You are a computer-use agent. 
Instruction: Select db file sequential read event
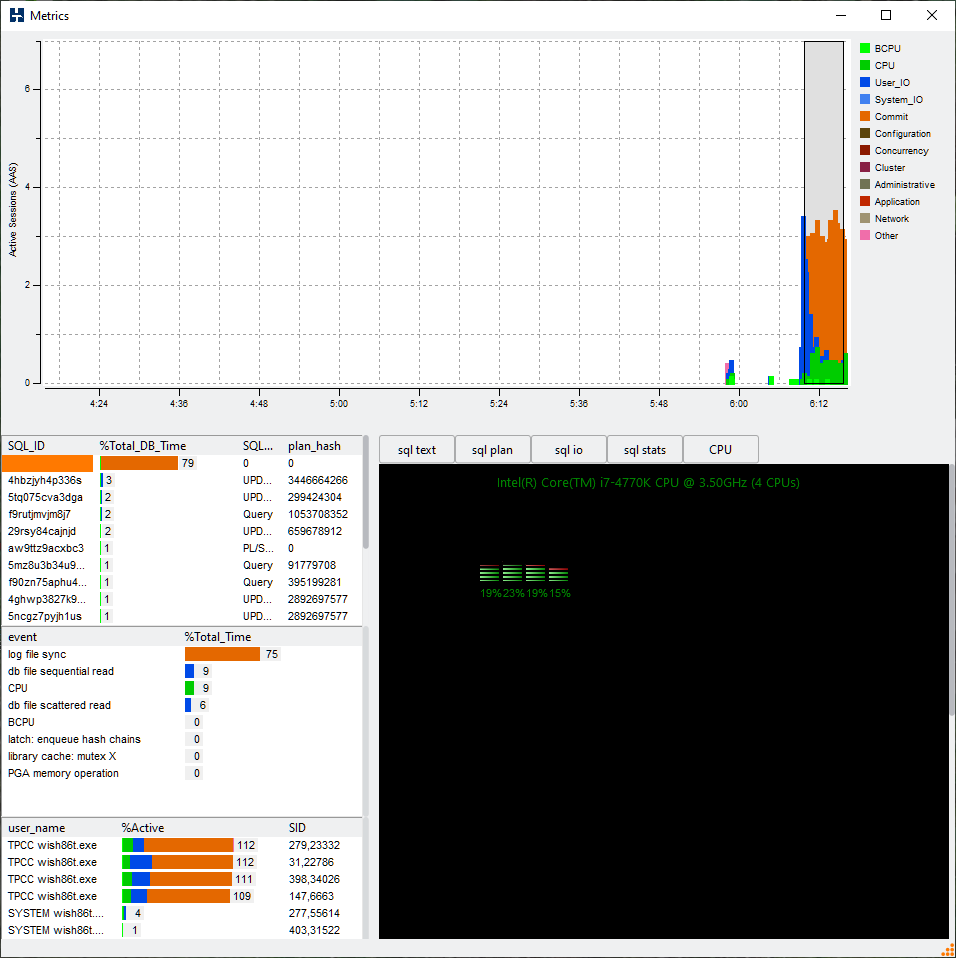(182, 671)
